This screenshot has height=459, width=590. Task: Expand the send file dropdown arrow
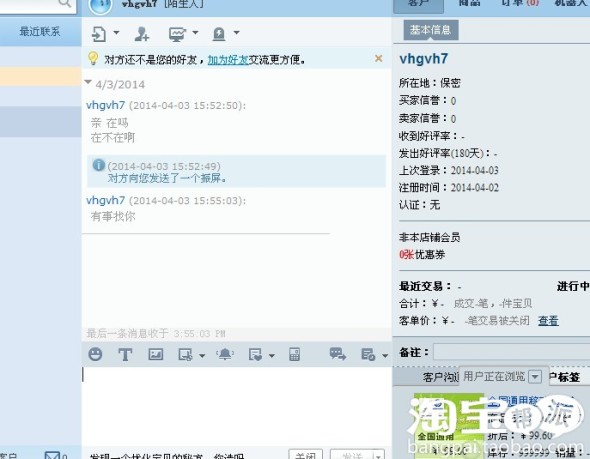[116, 33]
